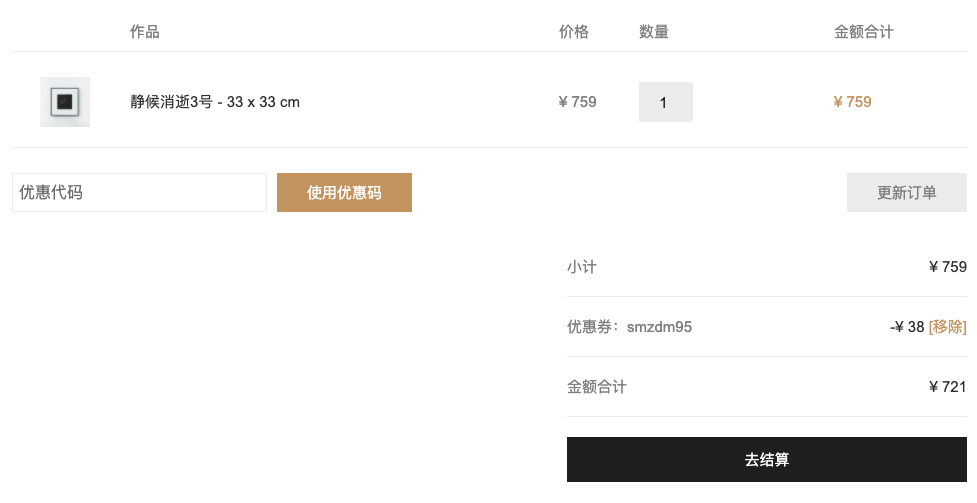Click into the 优惠代码 coupon input
The width and height of the screenshot is (977, 503).
tap(140, 192)
